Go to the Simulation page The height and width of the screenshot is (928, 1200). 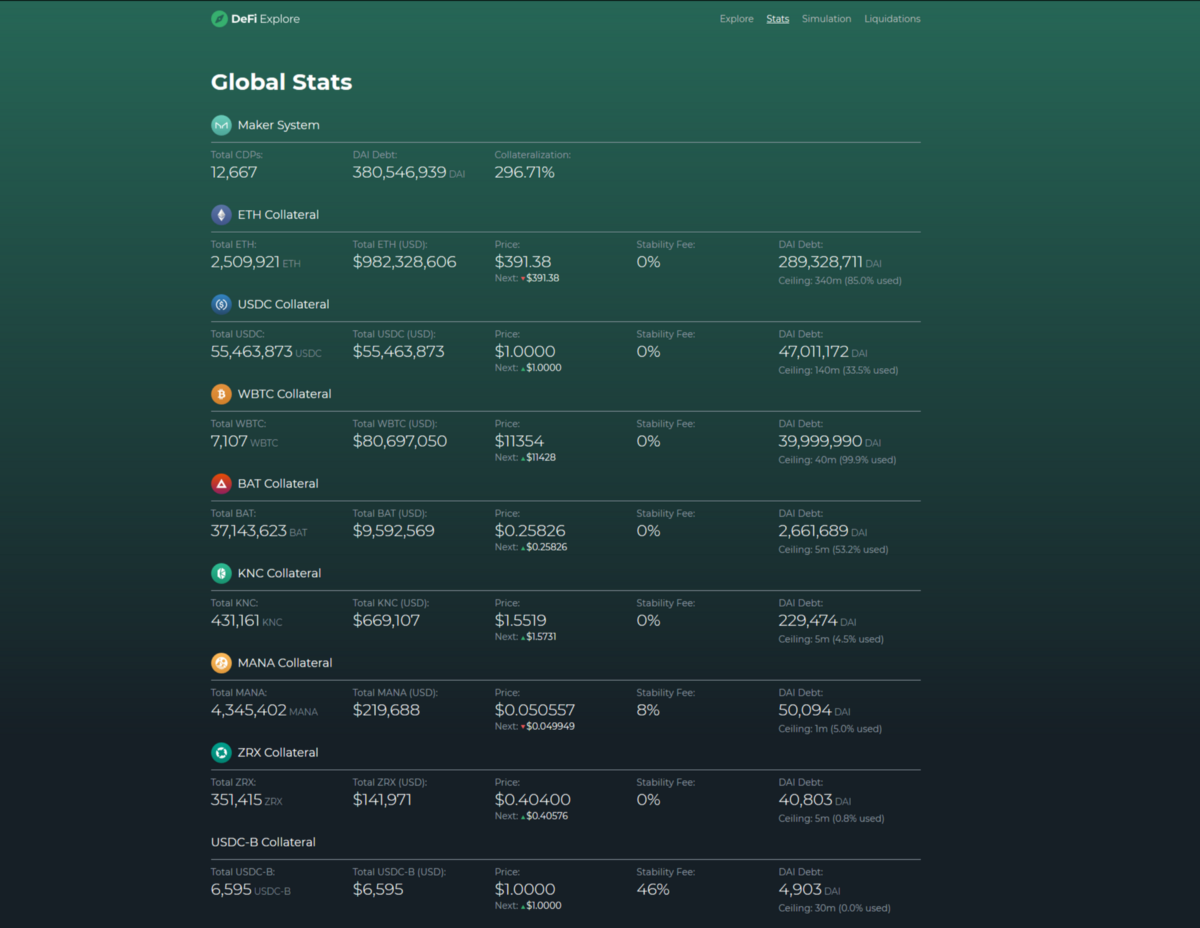(x=827, y=19)
